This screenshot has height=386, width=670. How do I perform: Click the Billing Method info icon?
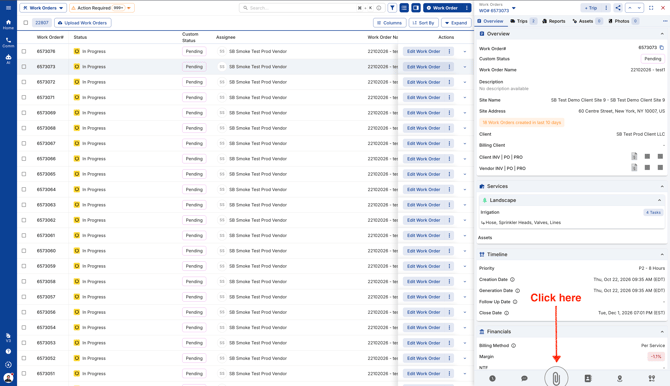click(x=514, y=345)
